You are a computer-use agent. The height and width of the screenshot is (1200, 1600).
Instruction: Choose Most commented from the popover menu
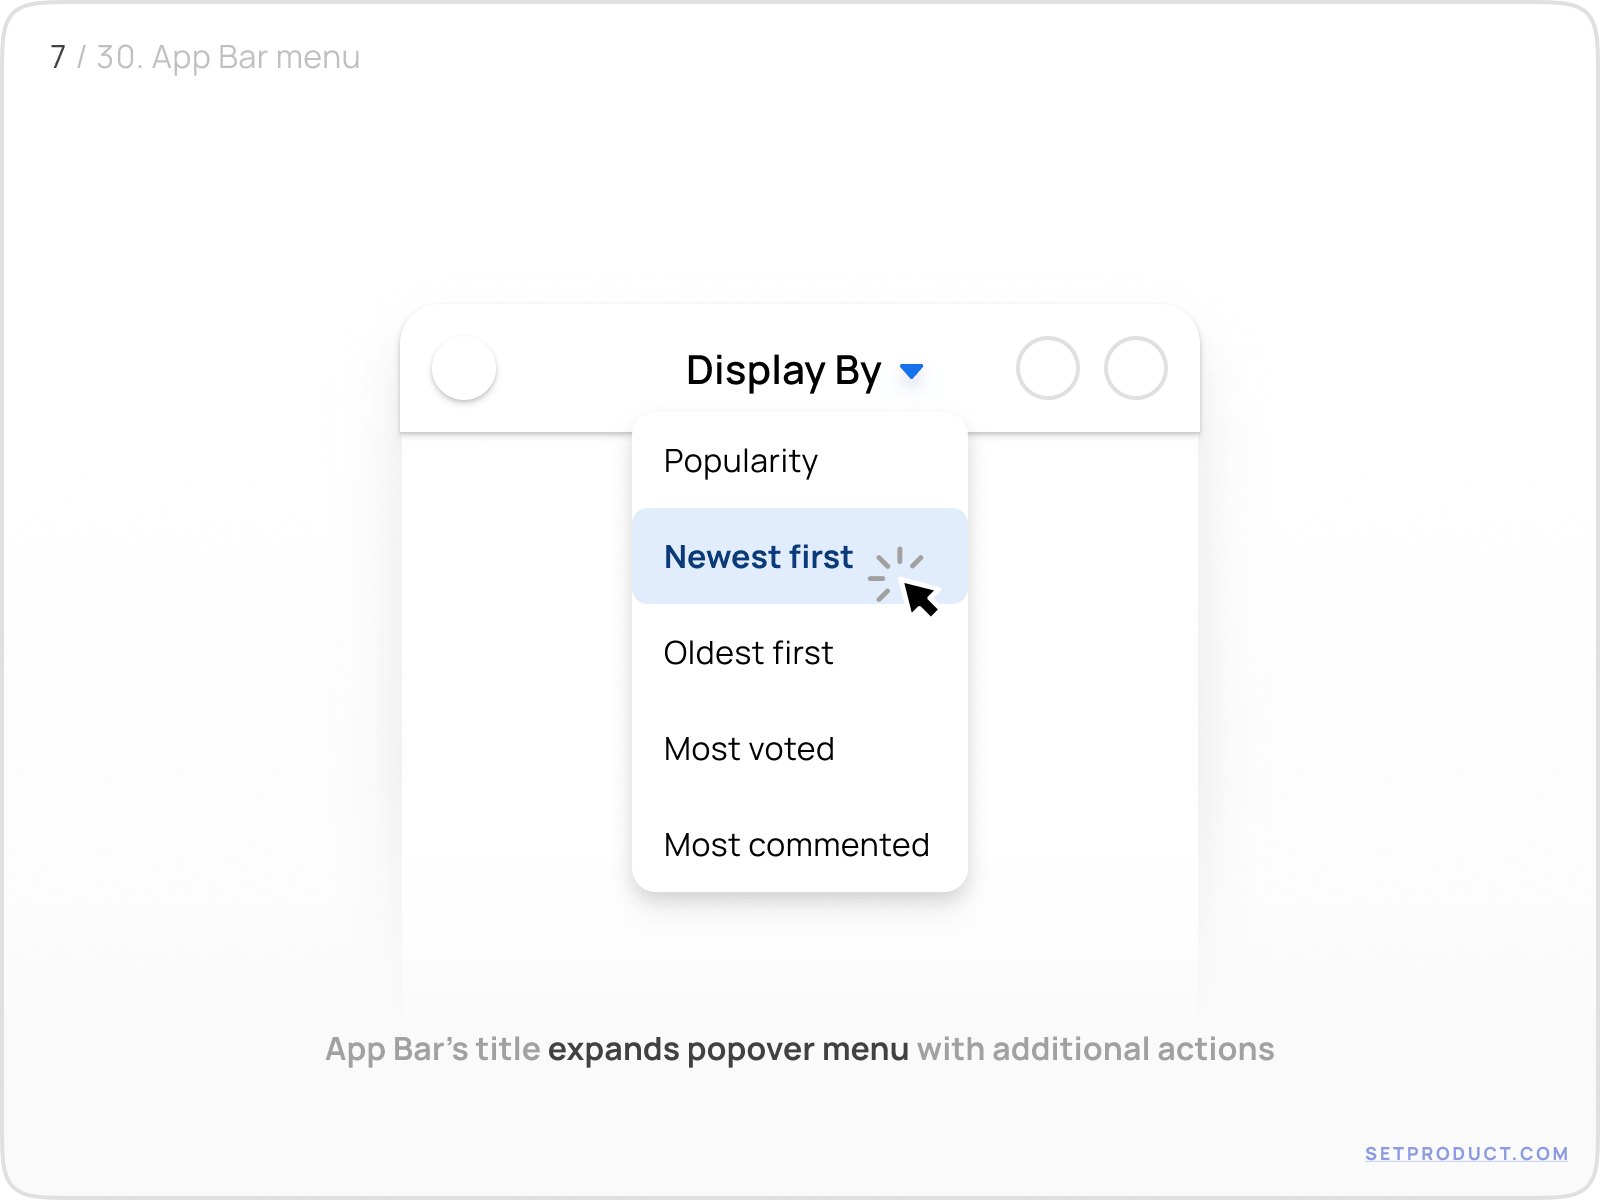(797, 845)
